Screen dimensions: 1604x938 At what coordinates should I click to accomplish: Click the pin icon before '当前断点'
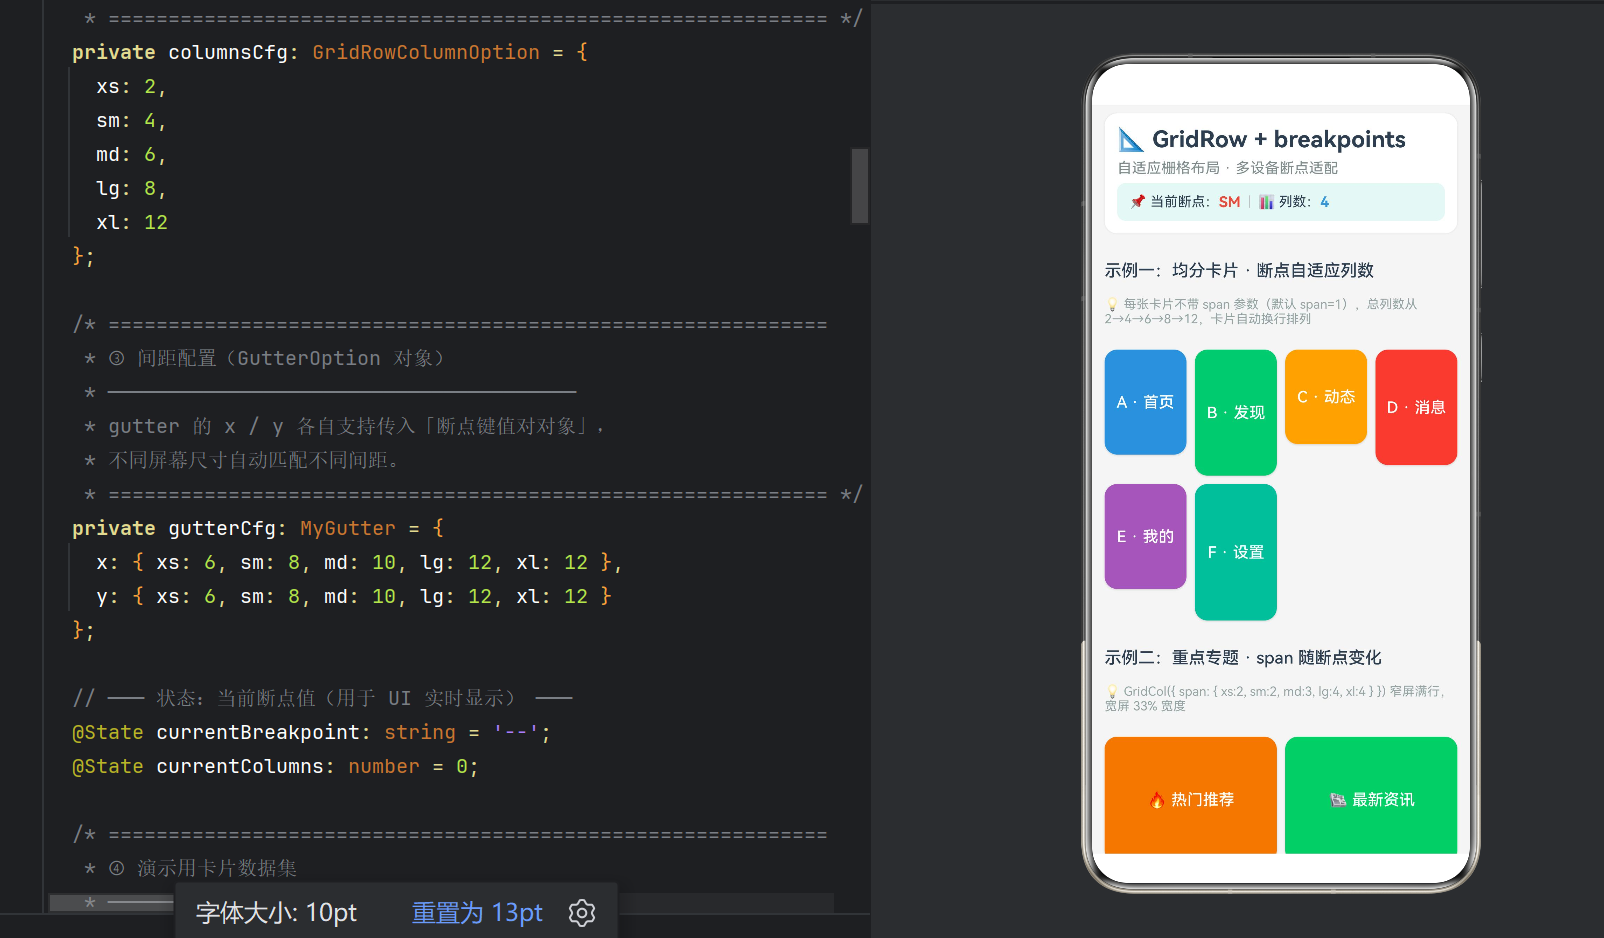click(x=1137, y=202)
